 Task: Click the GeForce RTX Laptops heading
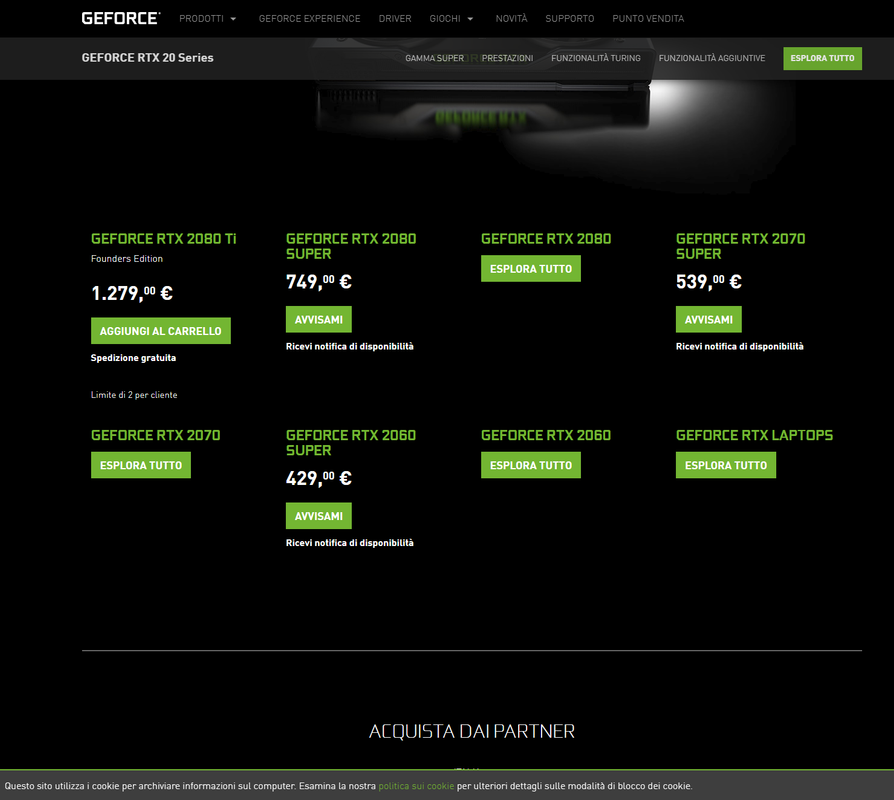coord(754,436)
